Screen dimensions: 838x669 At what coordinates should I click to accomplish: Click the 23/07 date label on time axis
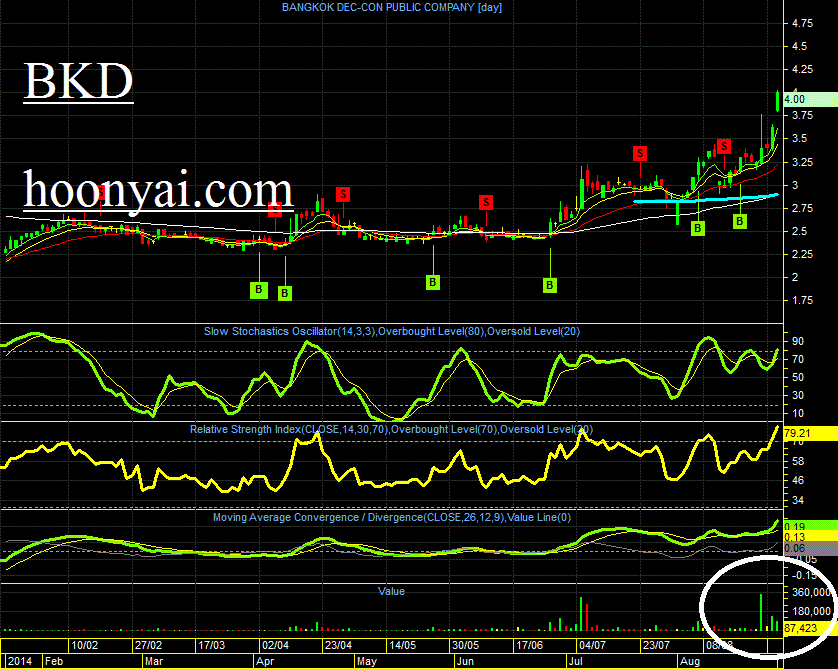pos(656,645)
